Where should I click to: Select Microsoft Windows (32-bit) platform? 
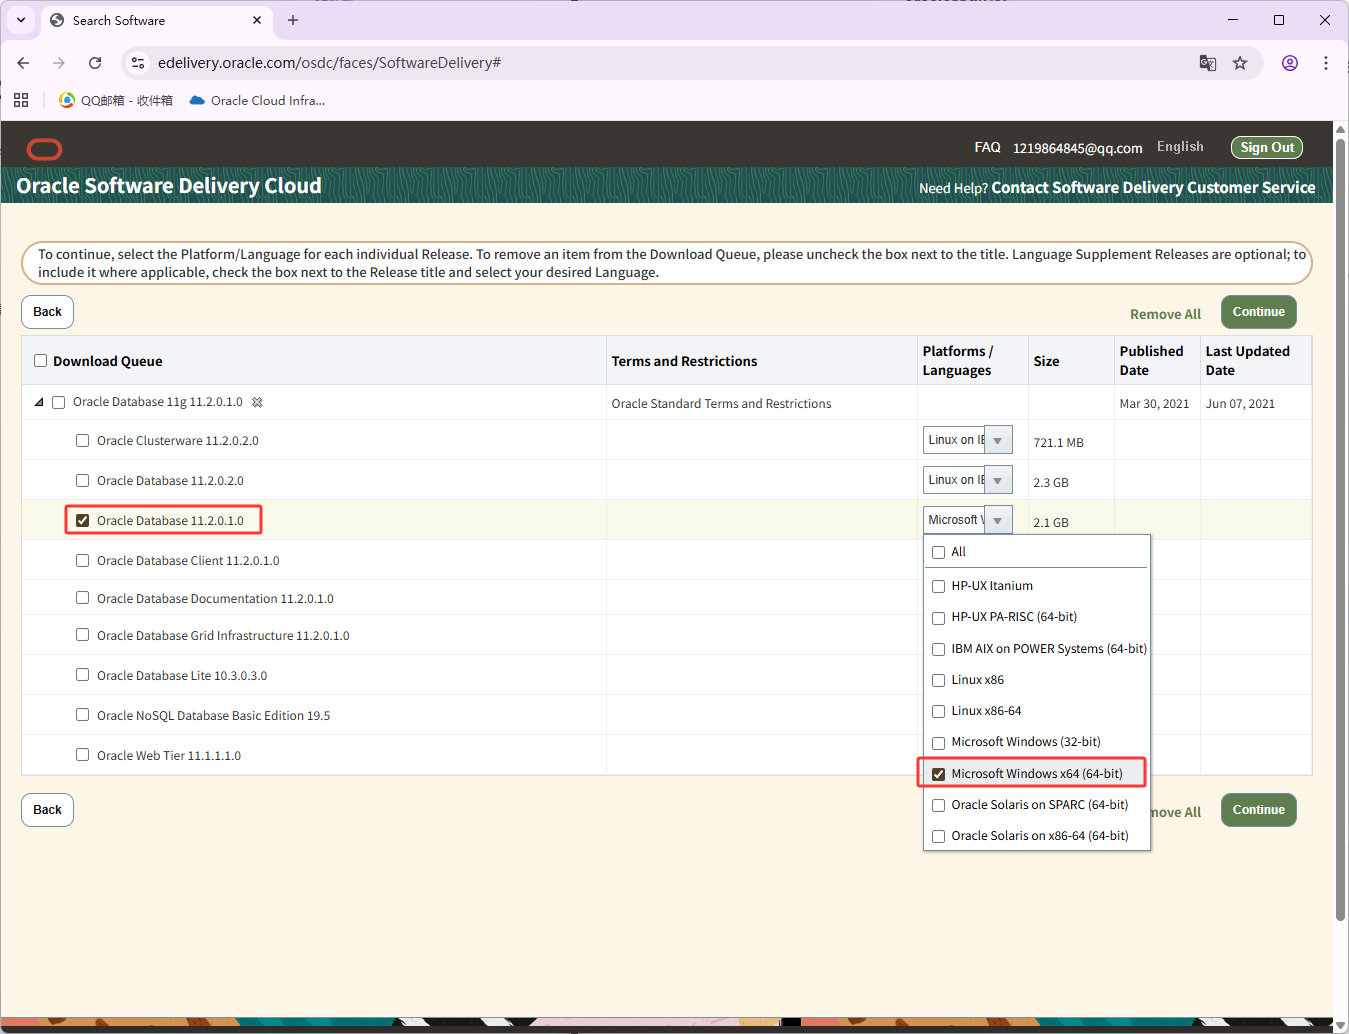[939, 742]
